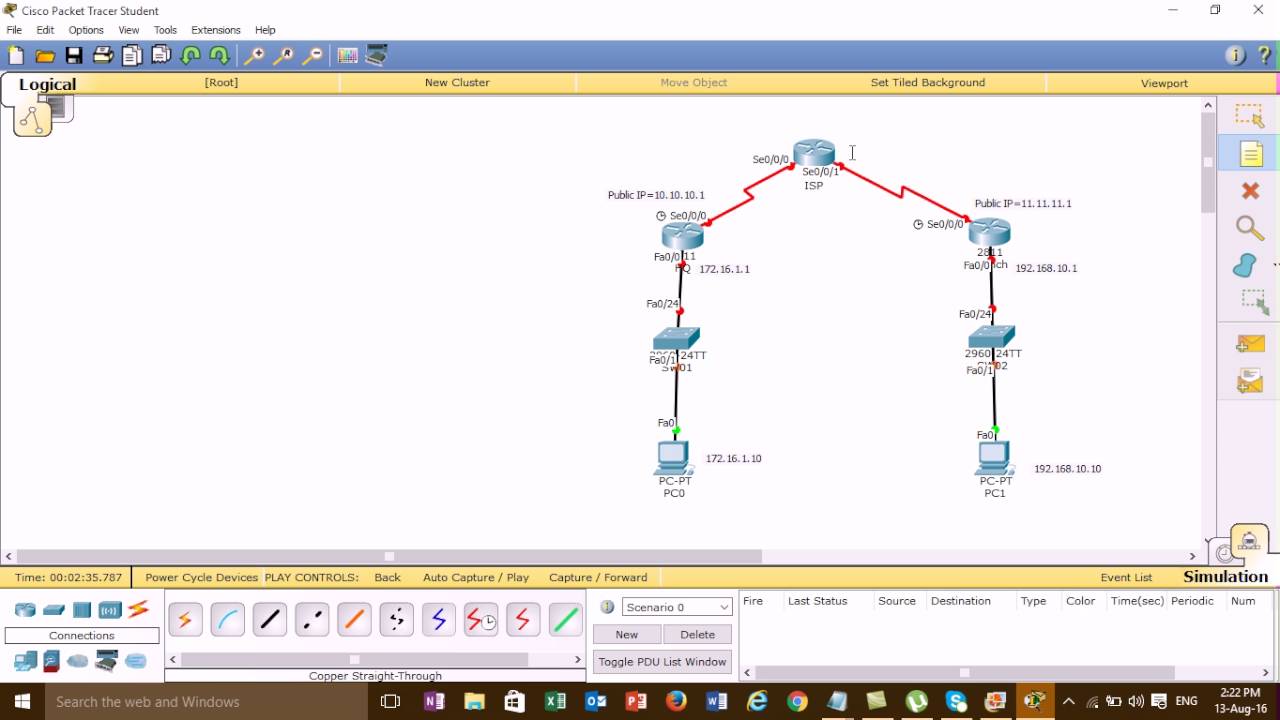Zoom out using the minus magnifier icon
1280x720 pixels.
click(313, 56)
